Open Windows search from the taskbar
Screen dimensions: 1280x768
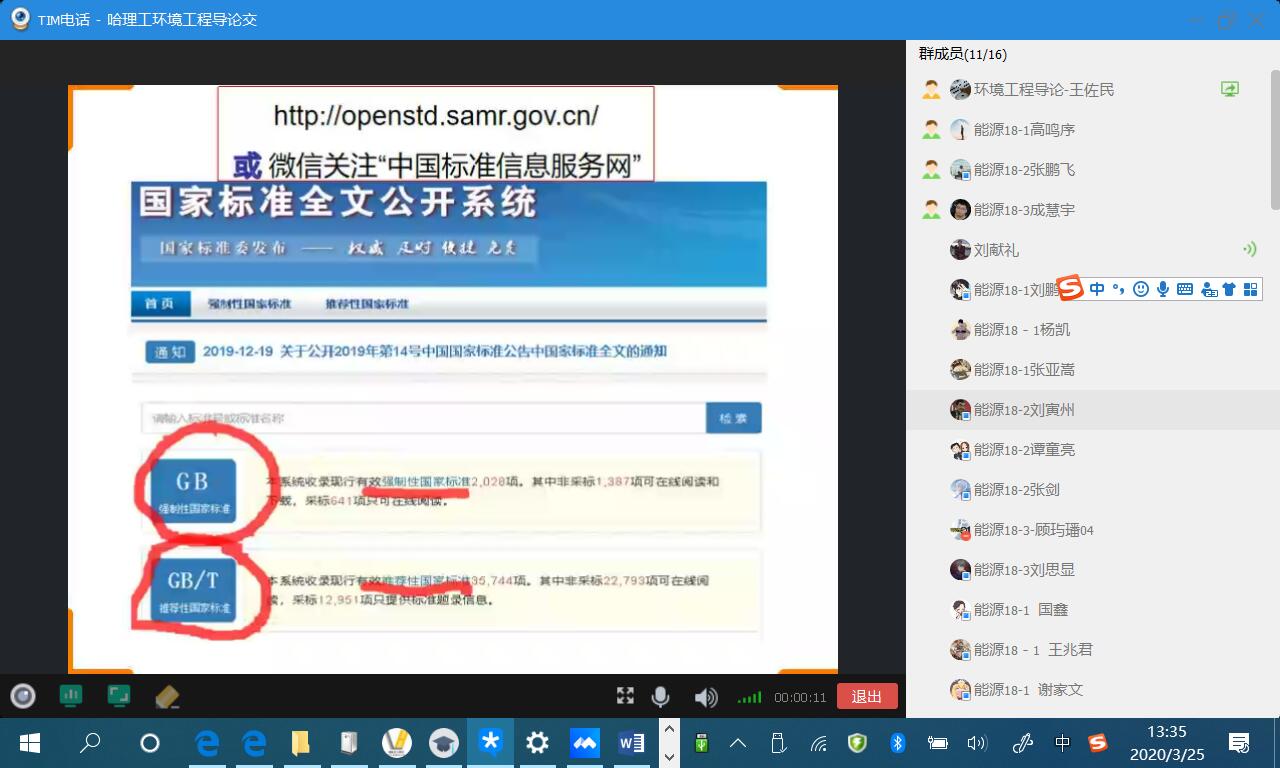pos(90,743)
